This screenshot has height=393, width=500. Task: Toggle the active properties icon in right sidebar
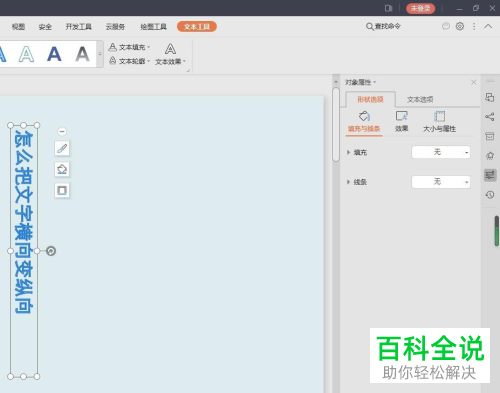pos(490,175)
